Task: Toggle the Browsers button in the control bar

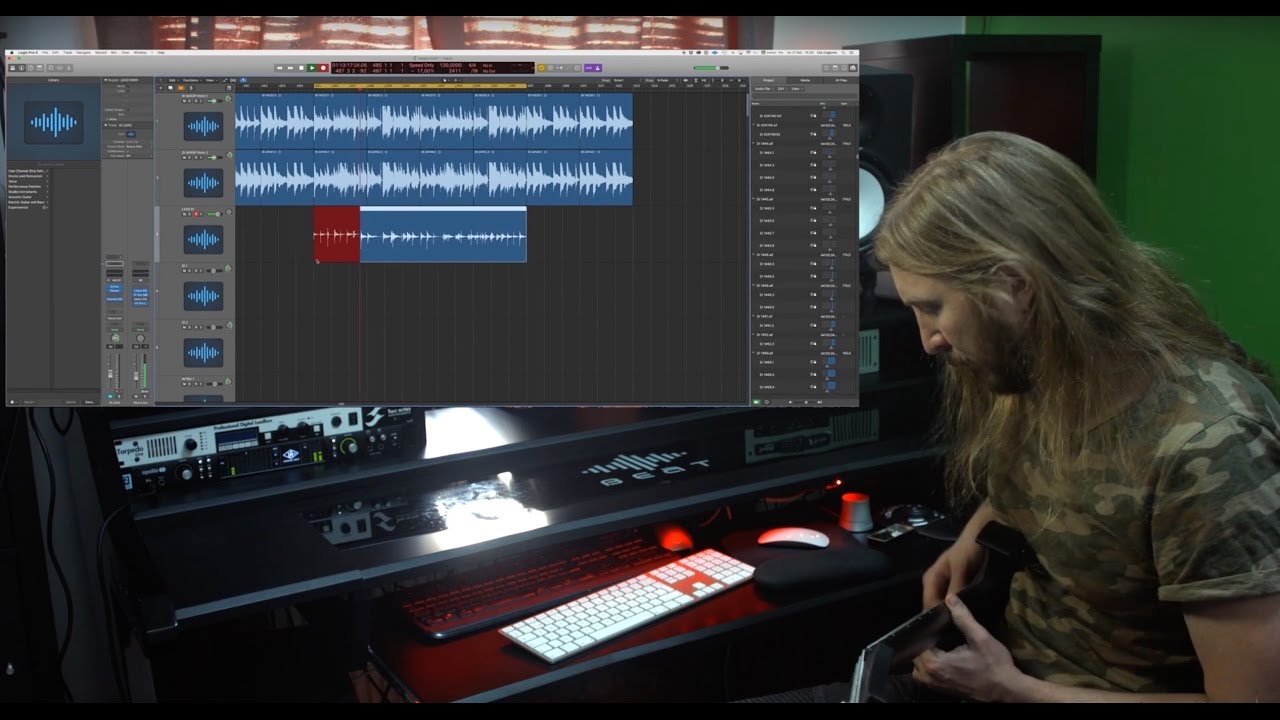Action: coord(853,68)
